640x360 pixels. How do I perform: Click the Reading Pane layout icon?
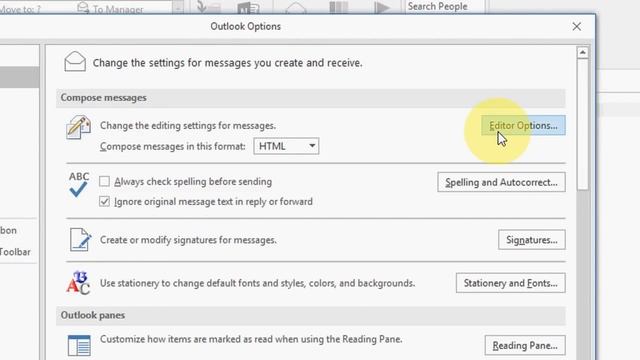point(79,346)
